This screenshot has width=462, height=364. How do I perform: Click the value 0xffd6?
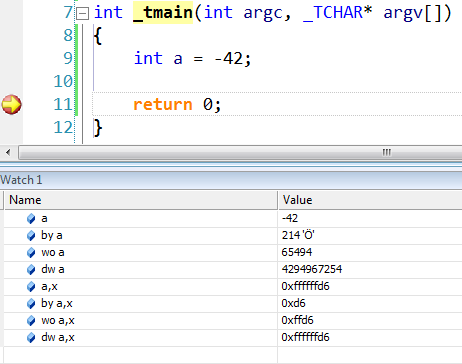297,320
